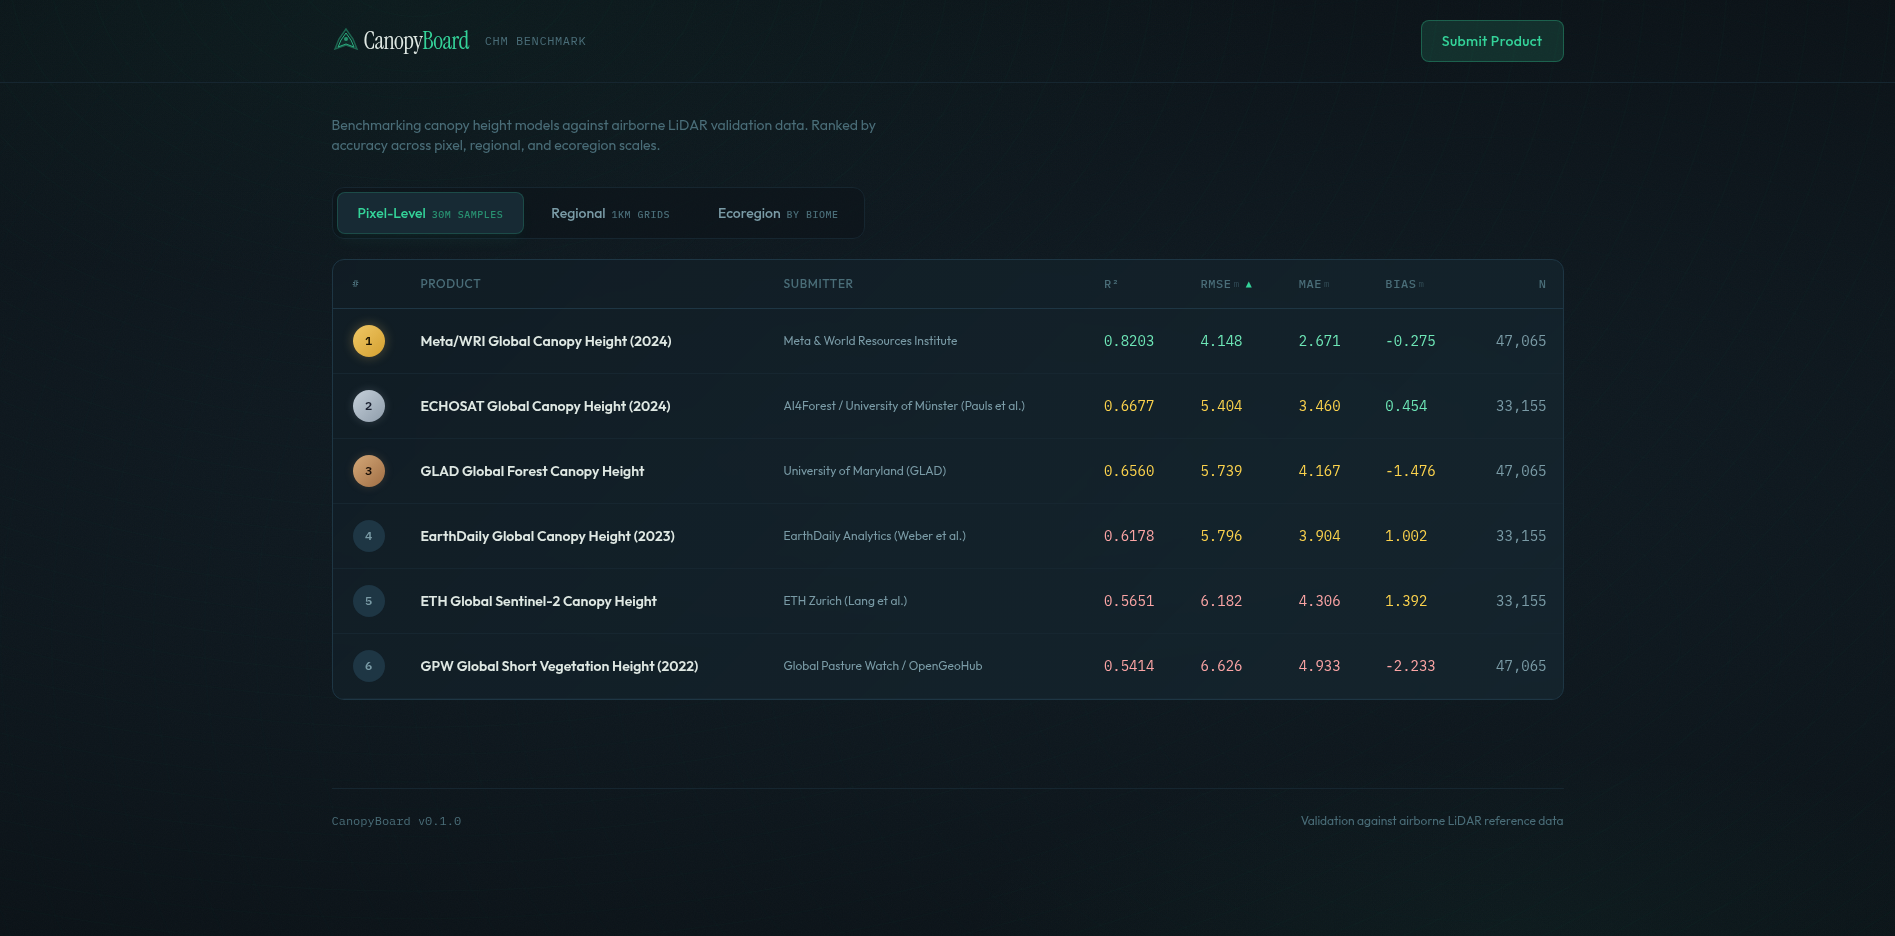Click ETH Zurich (Lang et al.) submitter
1895x936 pixels.
(x=845, y=601)
